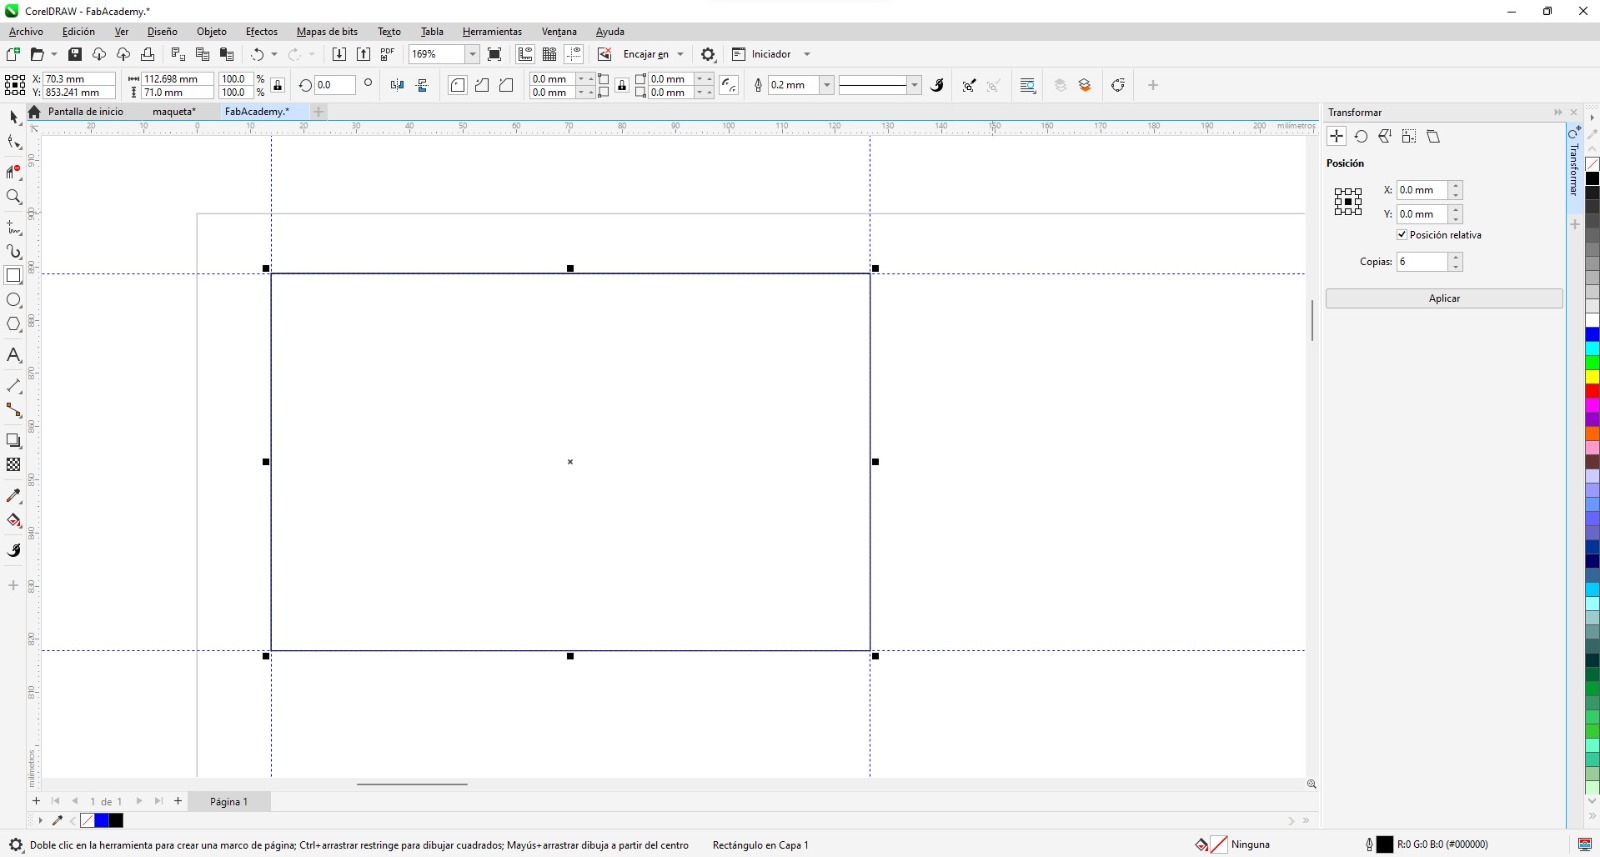This screenshot has width=1600, height=857.
Task: Click the Mirror horizontally icon
Action: (397, 85)
